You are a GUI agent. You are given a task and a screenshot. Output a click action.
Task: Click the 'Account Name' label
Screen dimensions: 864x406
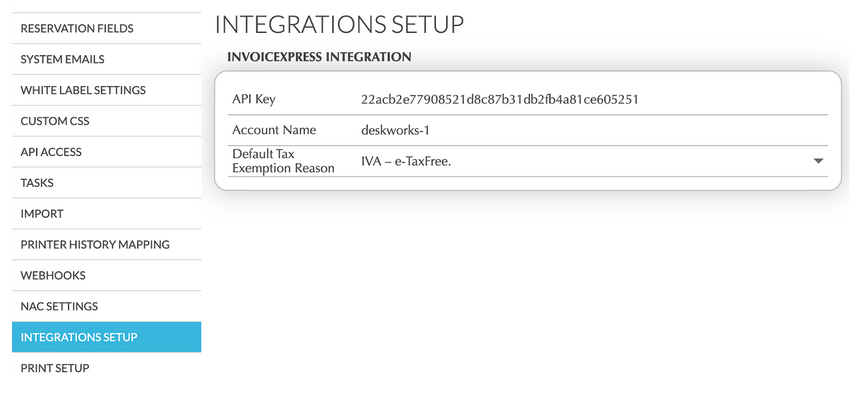pos(274,131)
